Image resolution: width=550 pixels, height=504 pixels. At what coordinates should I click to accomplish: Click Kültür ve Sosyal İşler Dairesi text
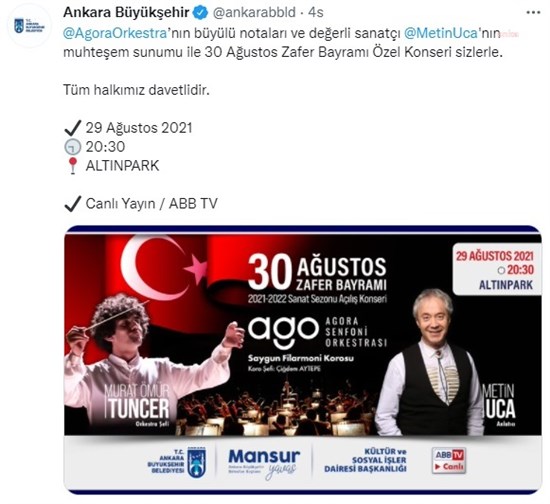pos(365,460)
